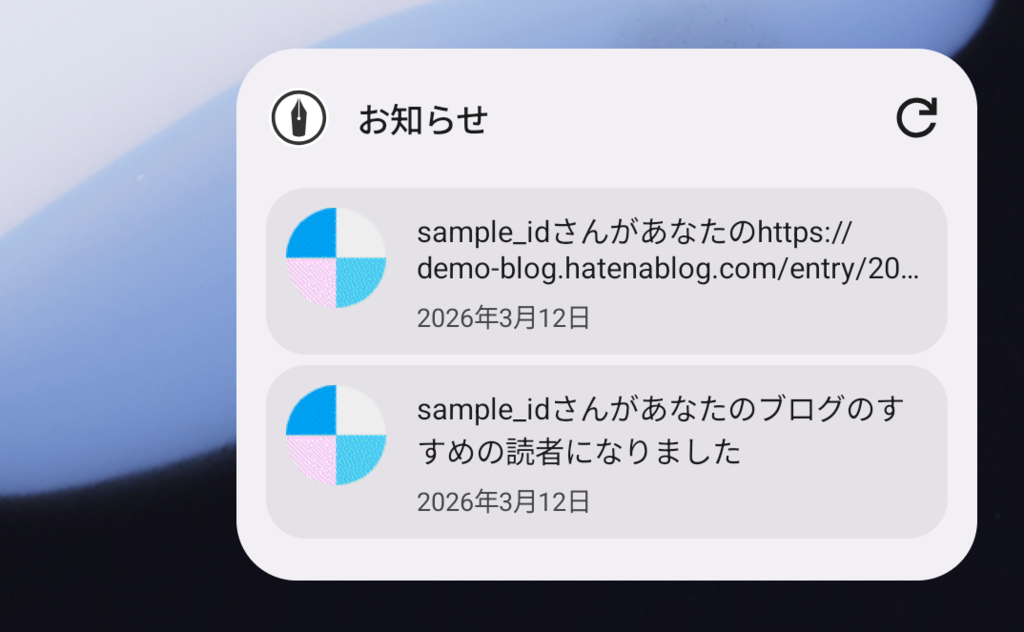
Task: Tap the 2026年3月12日 date on the first notification
Action: tap(504, 318)
